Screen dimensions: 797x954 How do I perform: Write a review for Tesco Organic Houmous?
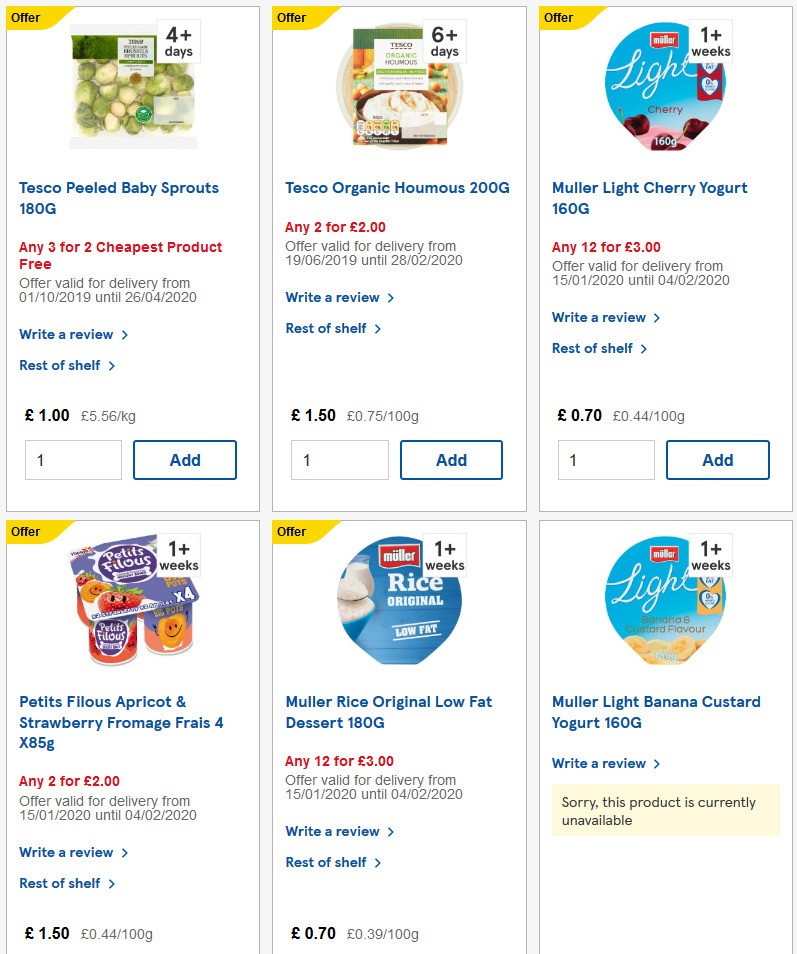(333, 297)
